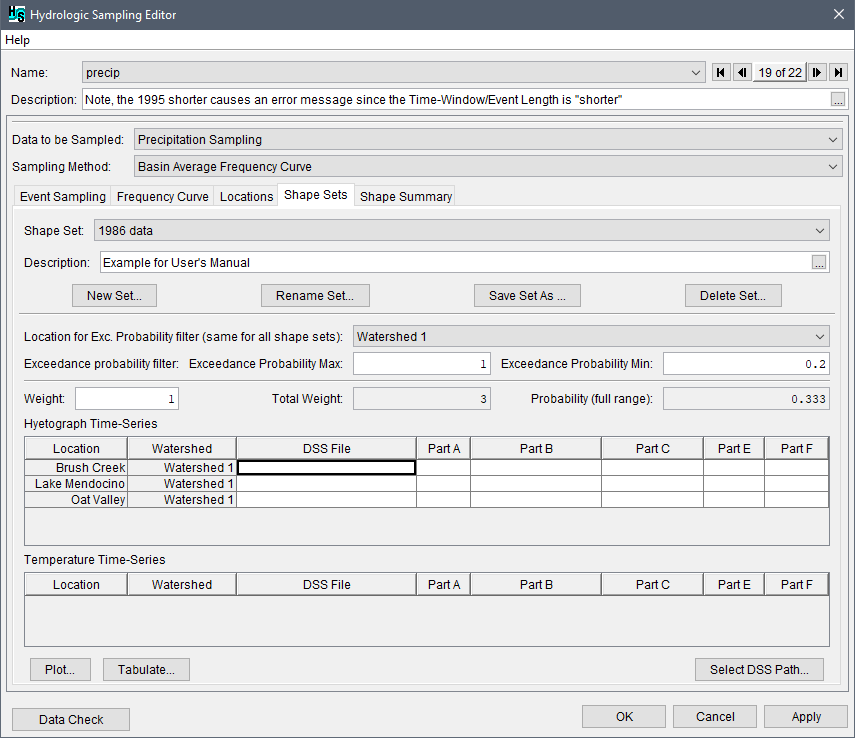855x738 pixels.
Task: Click Hyetograph table DSS File column header
Action: pyautogui.click(x=327, y=448)
